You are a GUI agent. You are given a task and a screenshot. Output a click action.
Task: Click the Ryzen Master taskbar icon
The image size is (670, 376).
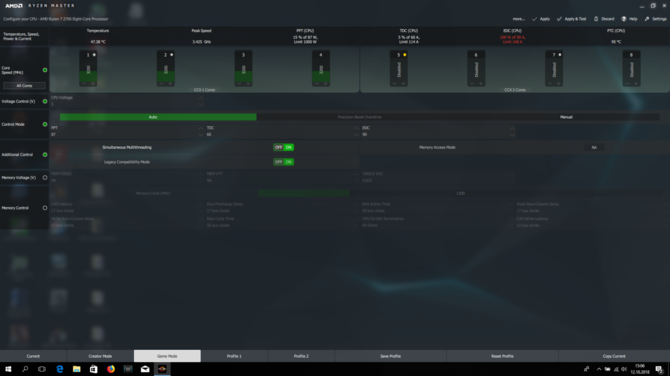[162, 369]
